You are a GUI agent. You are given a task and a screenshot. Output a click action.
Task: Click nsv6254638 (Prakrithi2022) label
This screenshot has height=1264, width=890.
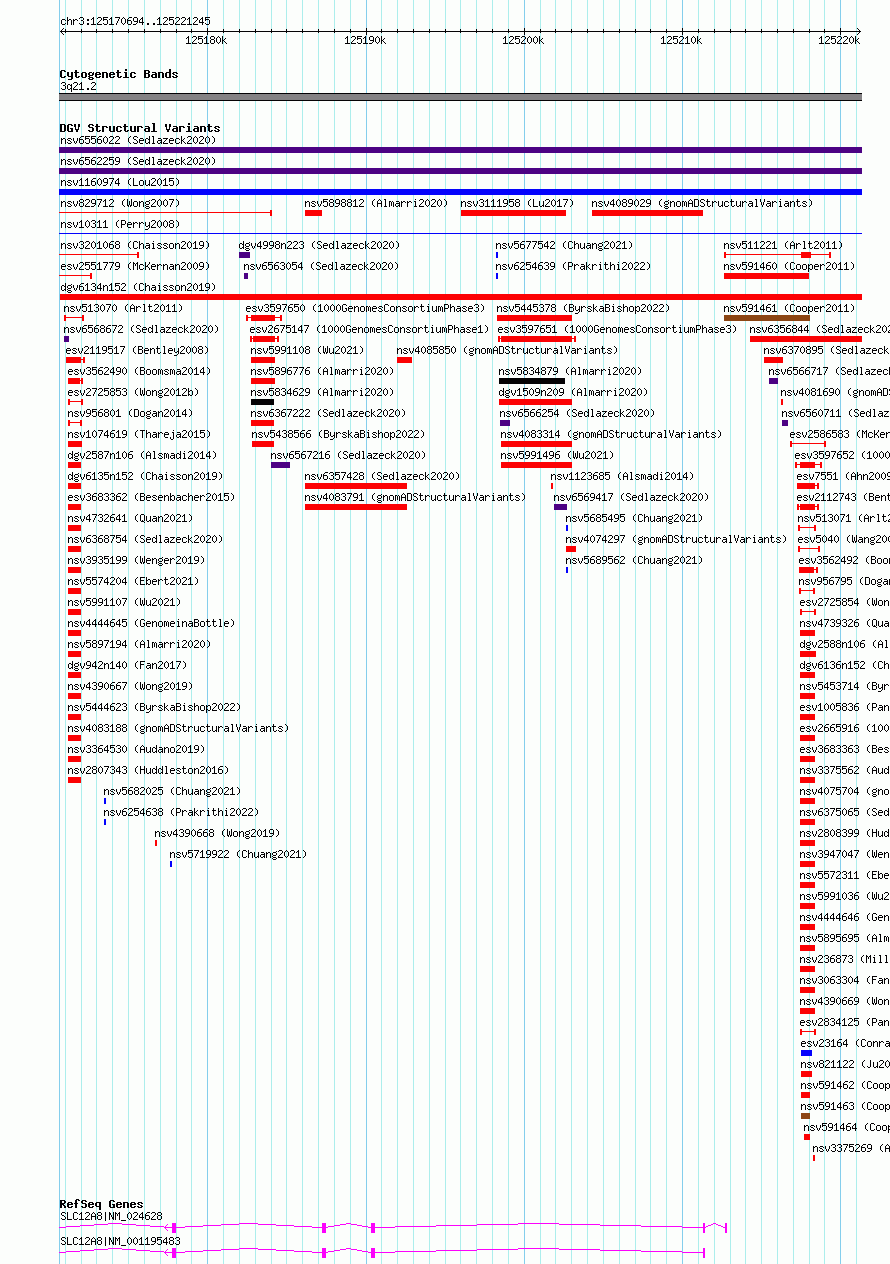pos(181,812)
